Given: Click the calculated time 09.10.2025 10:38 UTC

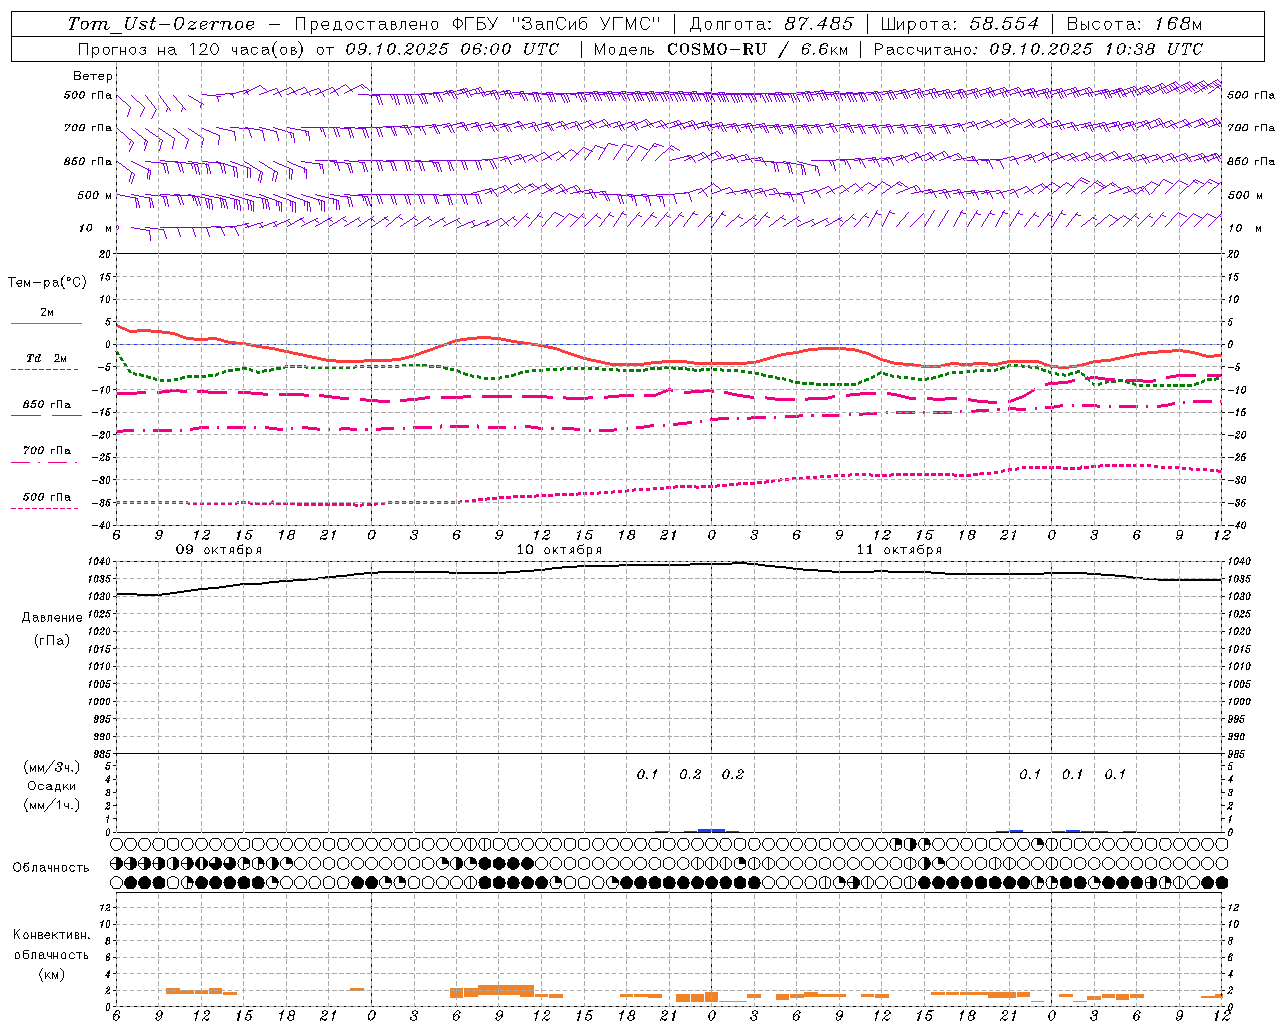Looking at the screenshot, I should 1095,49.
